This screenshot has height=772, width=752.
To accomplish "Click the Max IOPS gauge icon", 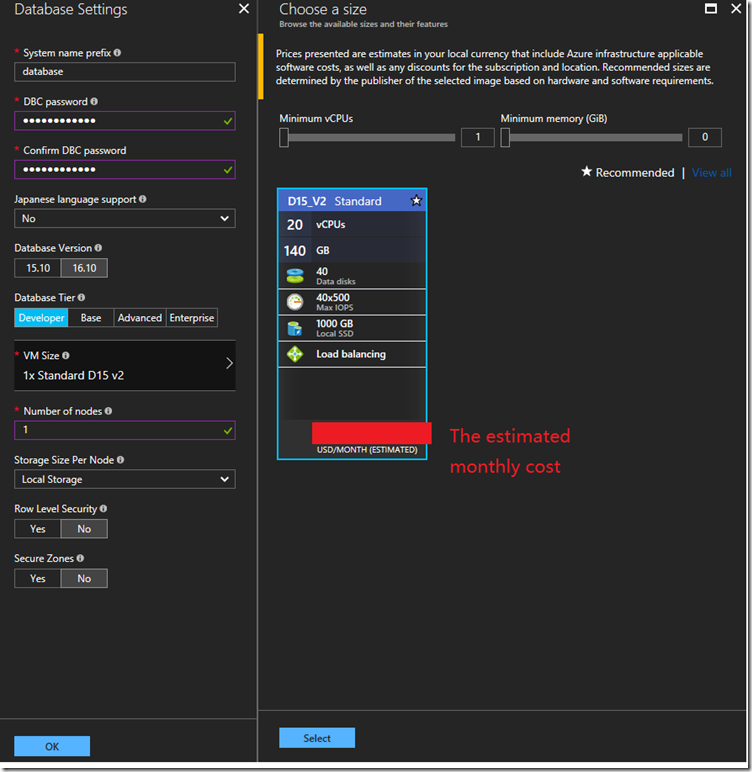I will tap(295, 302).
